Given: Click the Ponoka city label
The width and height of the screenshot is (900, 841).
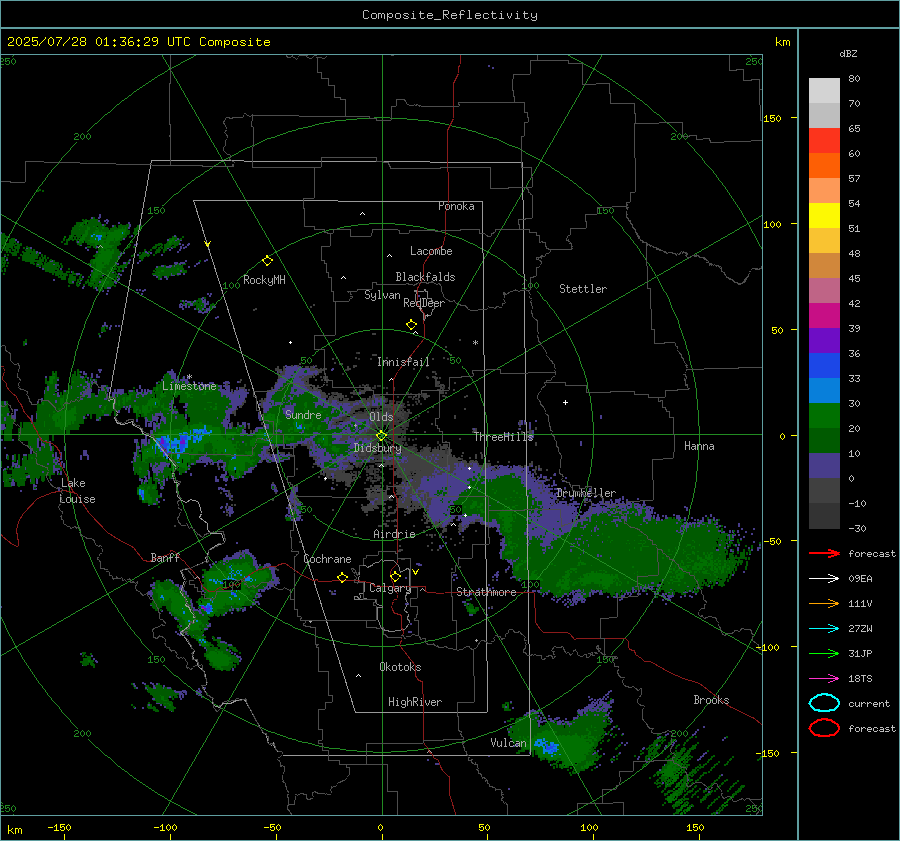Looking at the screenshot, I should [x=456, y=206].
